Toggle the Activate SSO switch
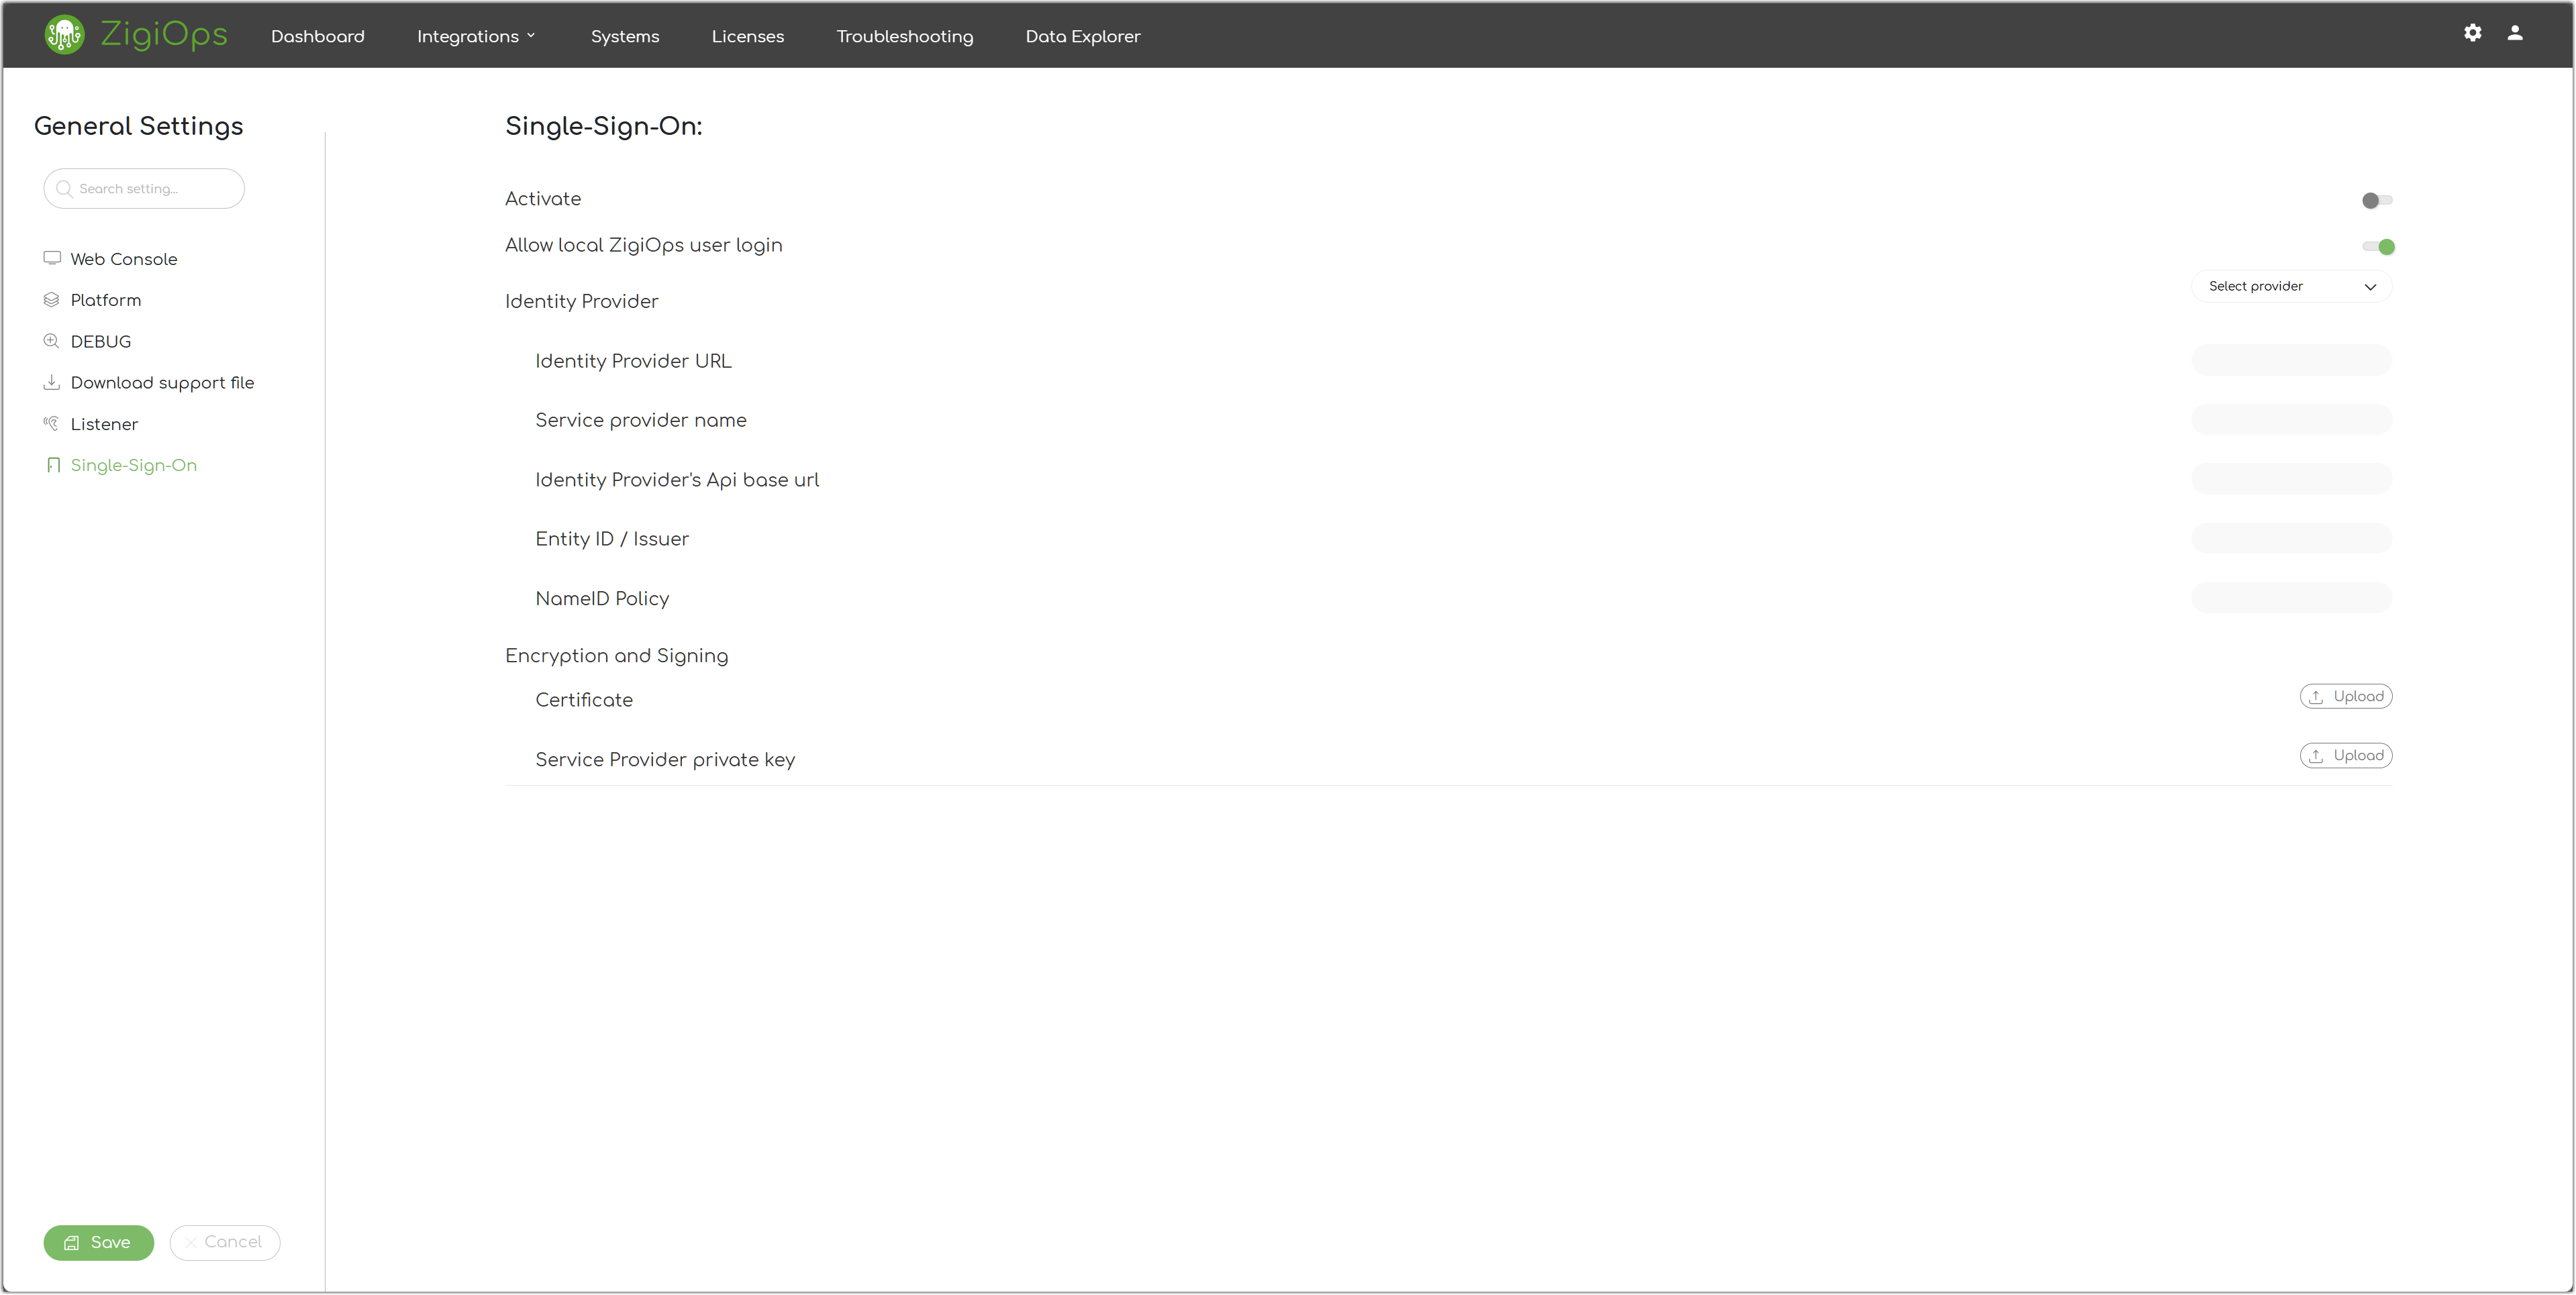The height and width of the screenshot is (1295, 2576). (x=2377, y=200)
